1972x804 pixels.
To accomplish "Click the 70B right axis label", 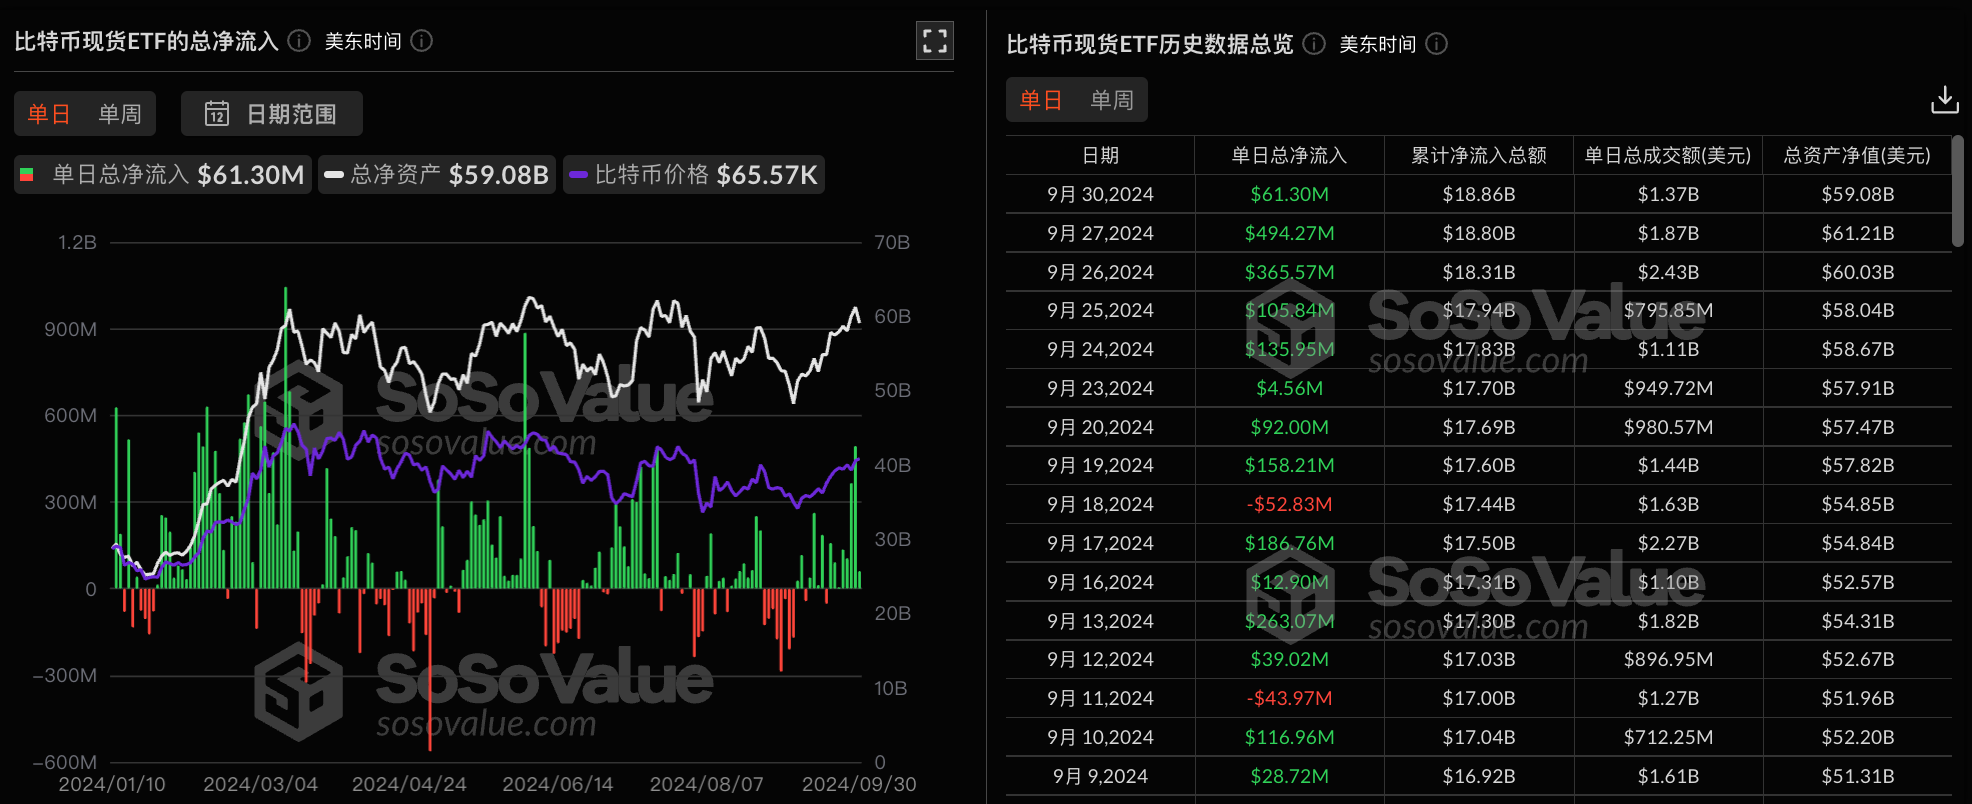I will (x=892, y=242).
